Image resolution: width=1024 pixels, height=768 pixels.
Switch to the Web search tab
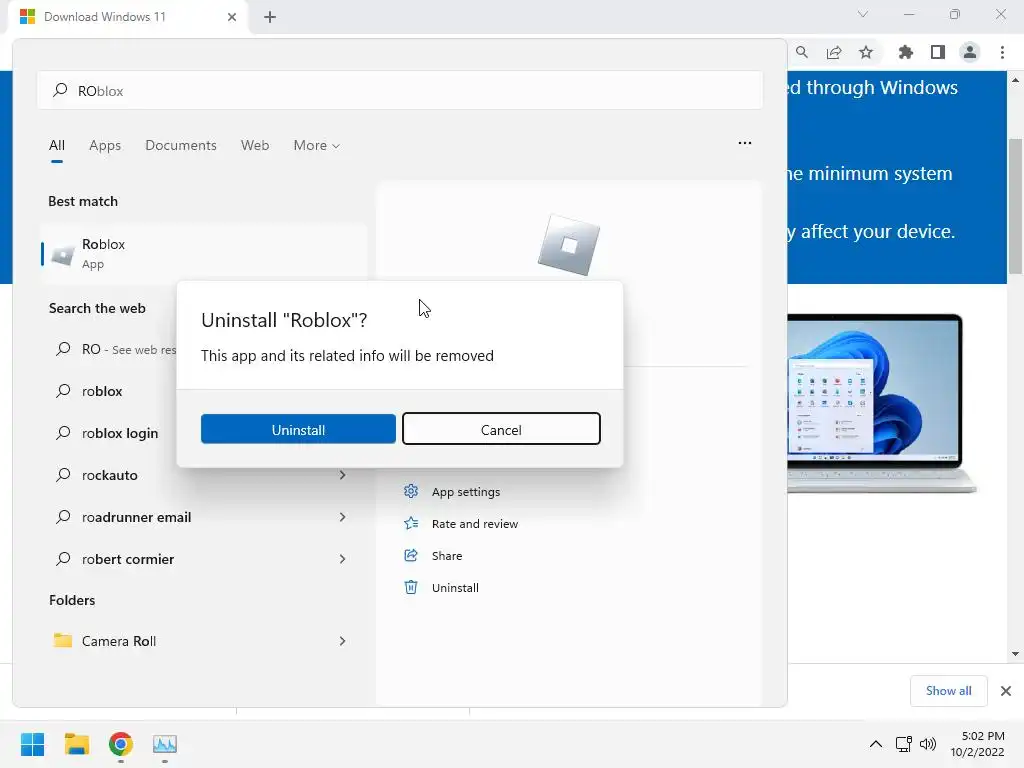click(255, 145)
